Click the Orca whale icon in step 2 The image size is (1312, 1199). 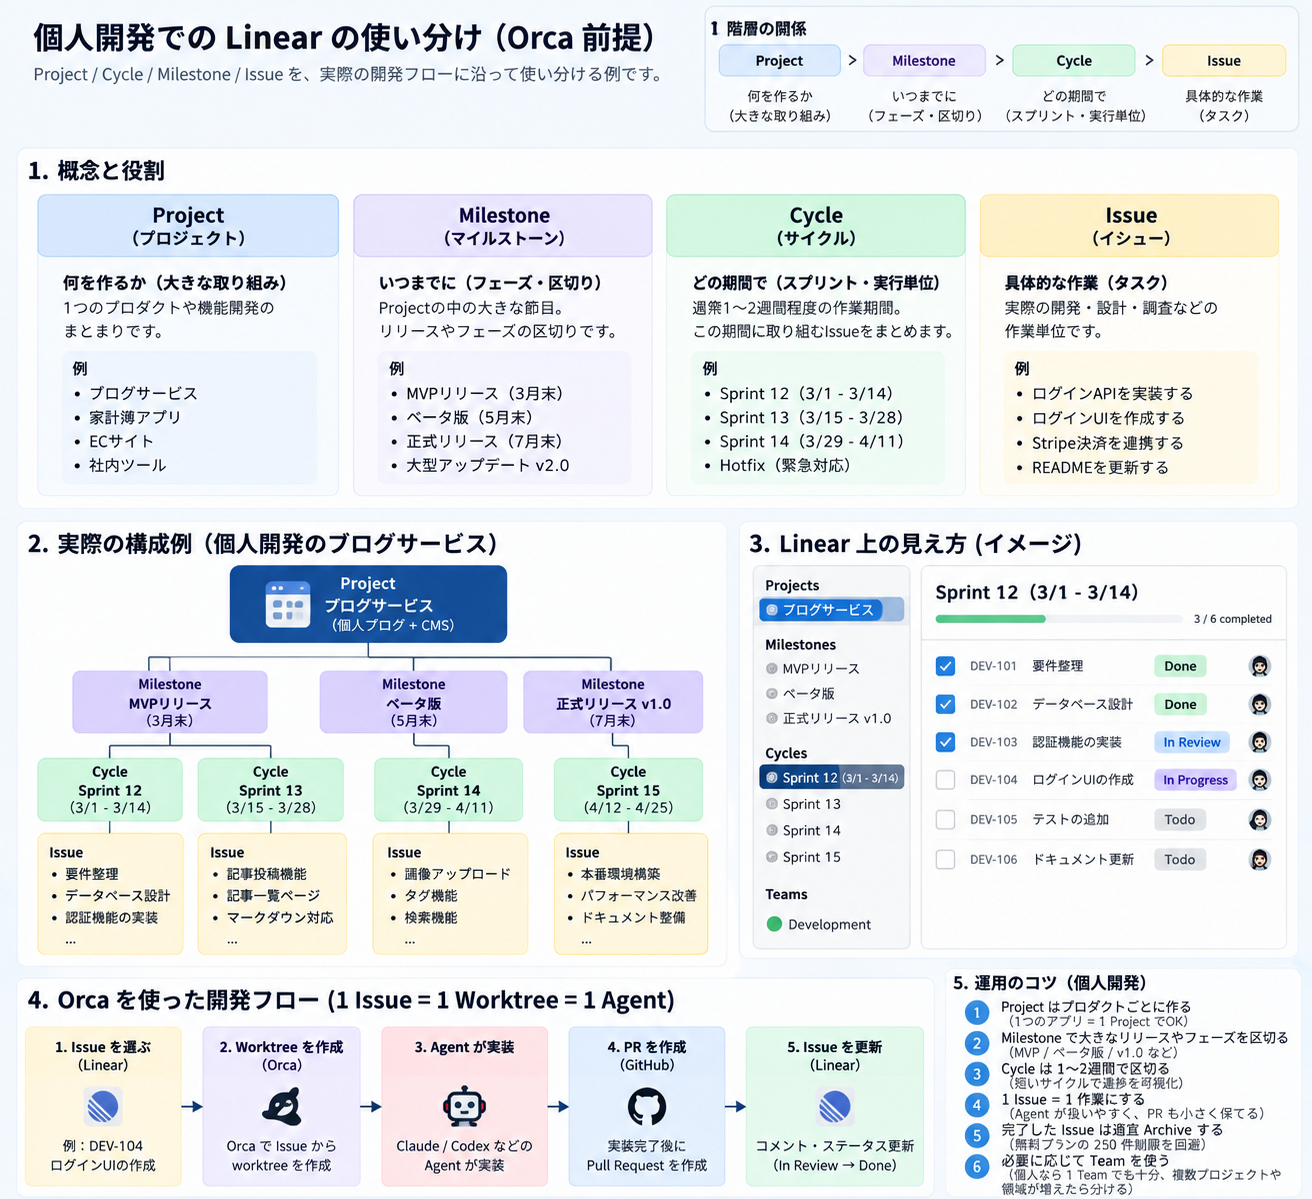tap(281, 1107)
